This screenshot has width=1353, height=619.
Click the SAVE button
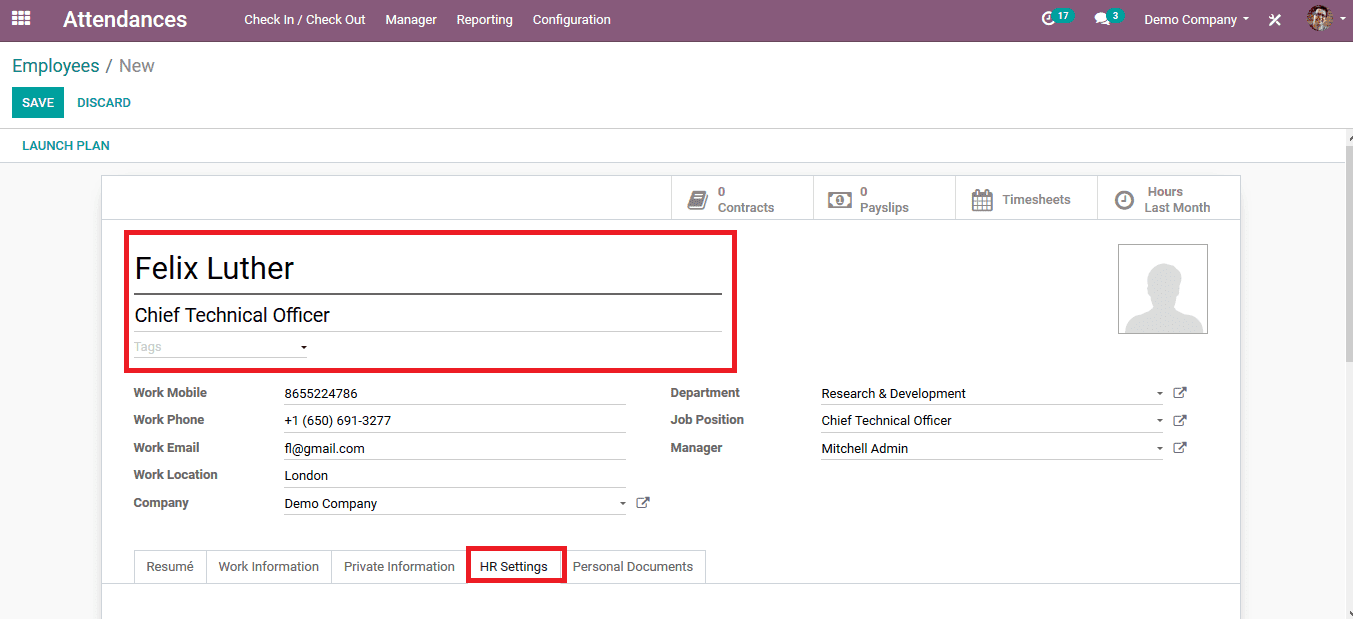pos(38,103)
